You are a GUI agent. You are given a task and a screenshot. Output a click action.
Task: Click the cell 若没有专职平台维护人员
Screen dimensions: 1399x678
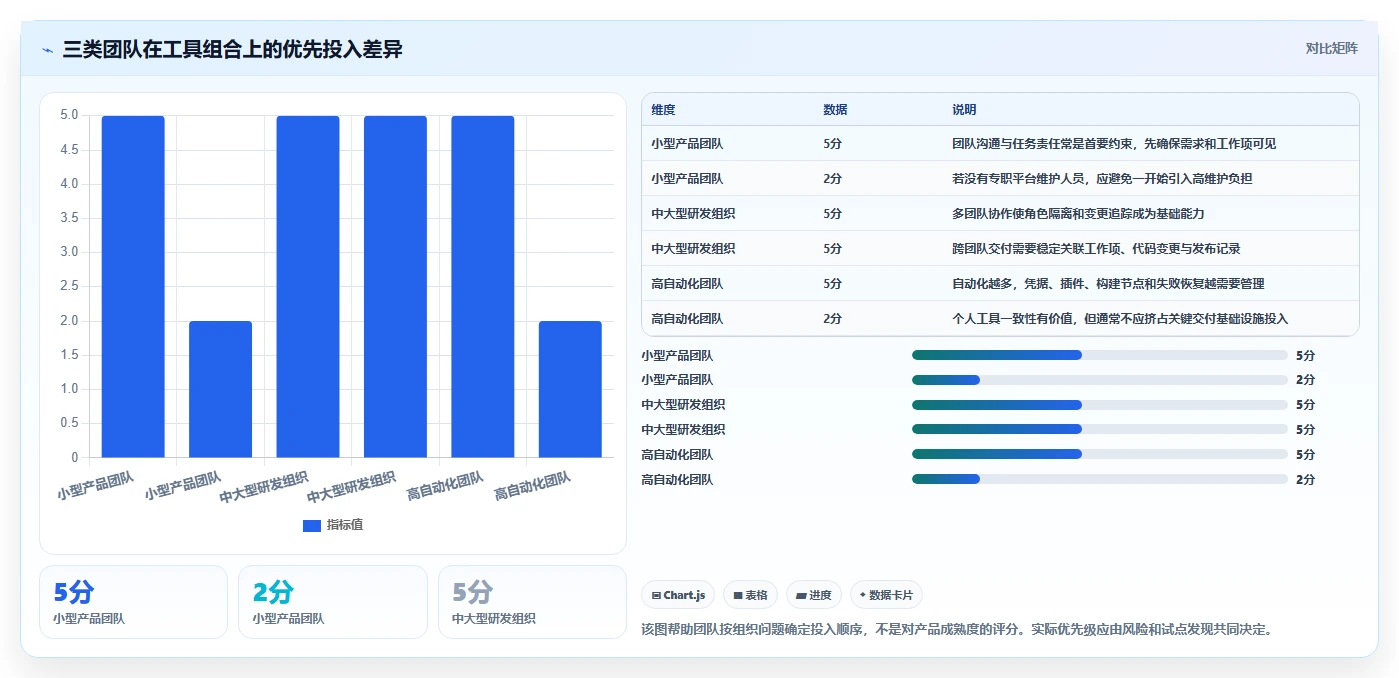(1102, 179)
